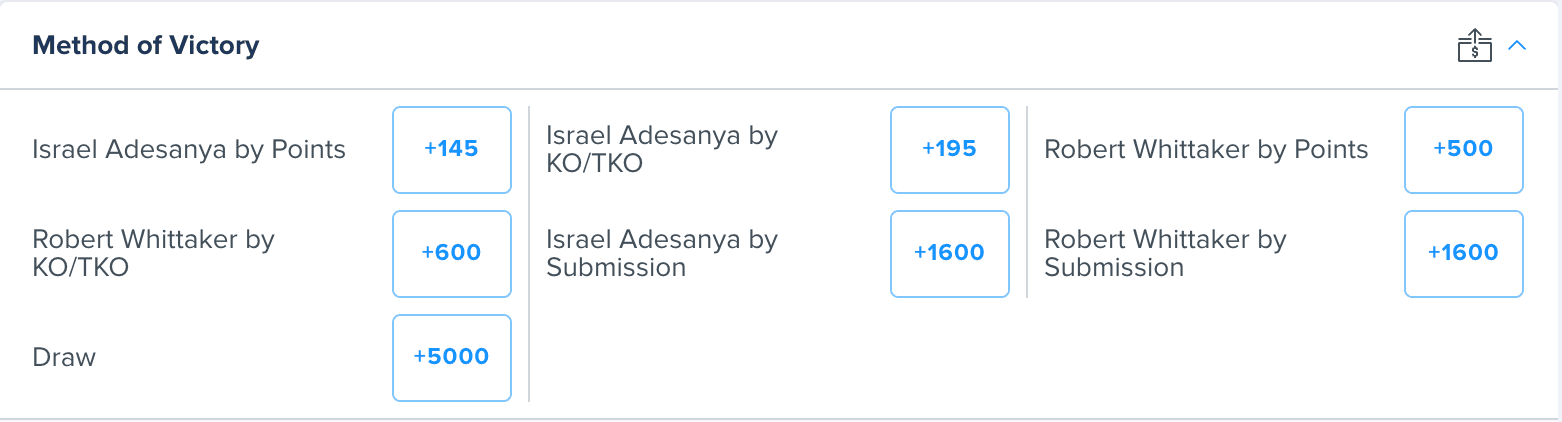
Task: Choose Robert Whittaker by KO/TKO +600 odds
Action: pos(452,254)
